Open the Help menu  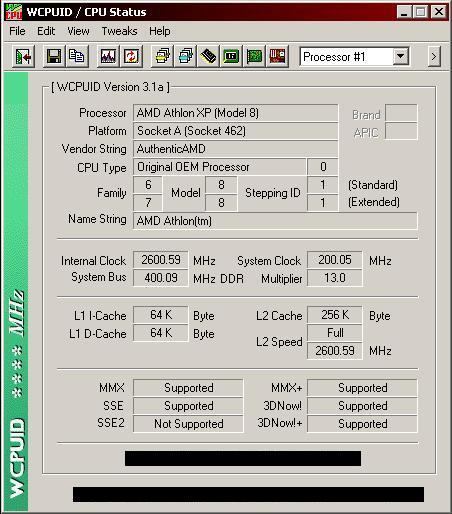pos(160,31)
